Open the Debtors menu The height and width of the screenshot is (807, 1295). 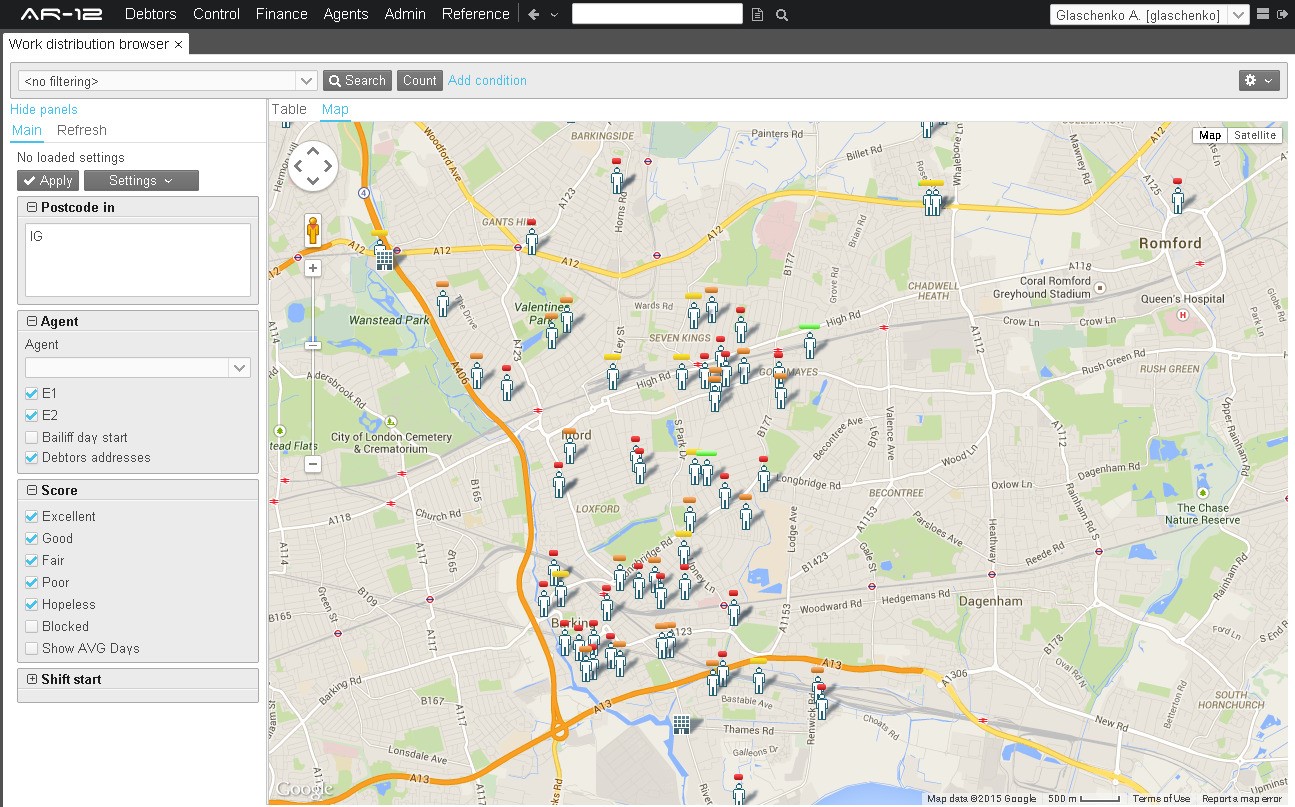(x=151, y=14)
